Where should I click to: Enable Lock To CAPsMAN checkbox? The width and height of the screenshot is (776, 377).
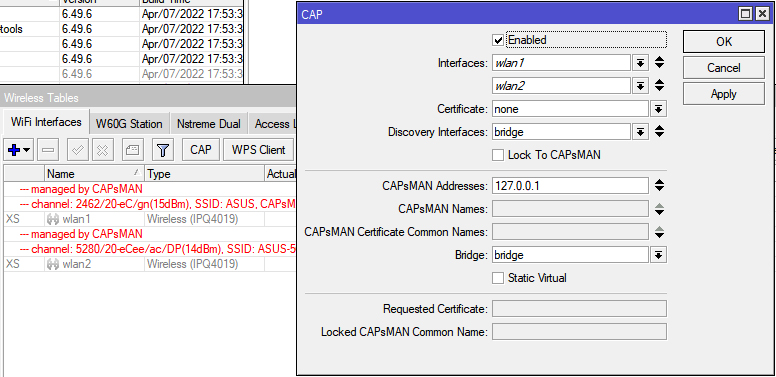498,155
